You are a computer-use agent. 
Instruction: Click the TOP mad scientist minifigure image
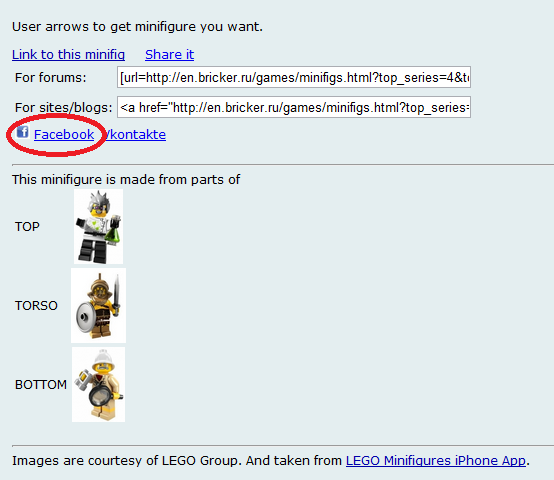point(99,226)
